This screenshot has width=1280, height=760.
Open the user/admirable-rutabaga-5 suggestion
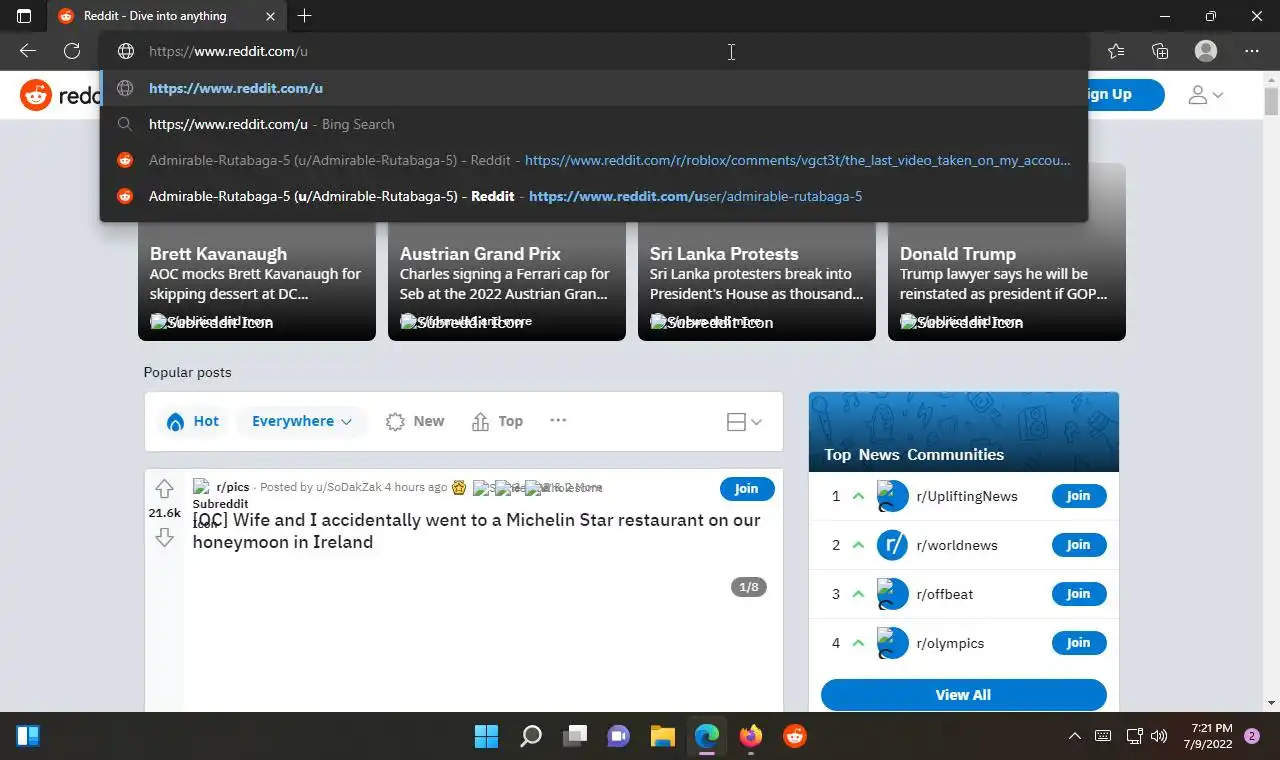594,196
